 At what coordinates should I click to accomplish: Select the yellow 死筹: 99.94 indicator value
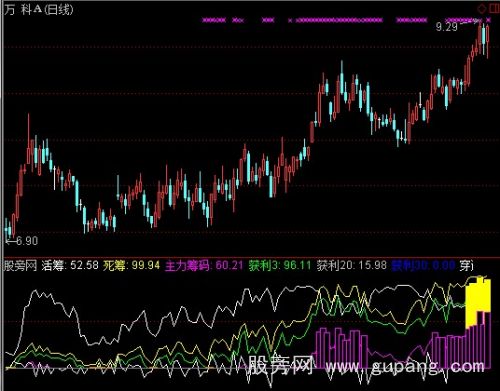click(x=132, y=266)
